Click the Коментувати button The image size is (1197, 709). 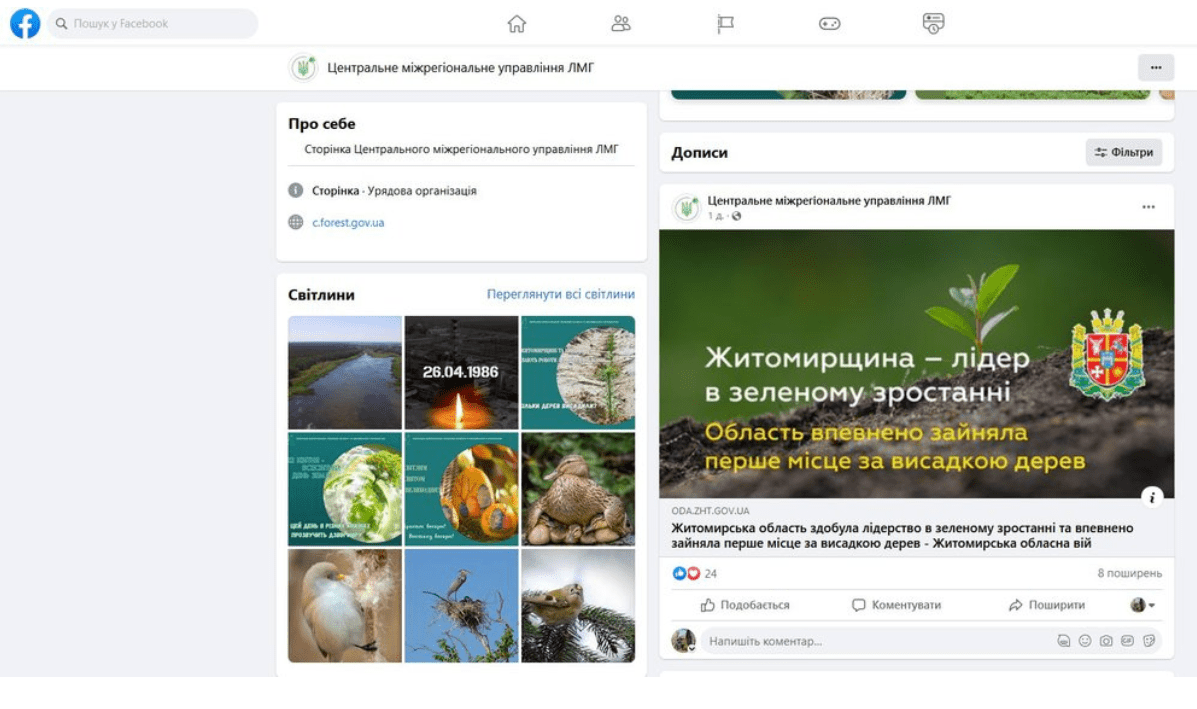(896, 605)
